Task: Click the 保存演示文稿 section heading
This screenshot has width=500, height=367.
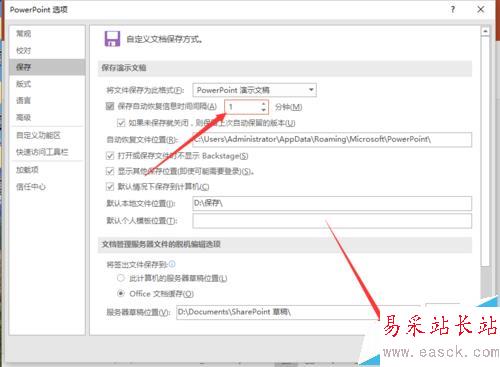Action: coord(124,68)
